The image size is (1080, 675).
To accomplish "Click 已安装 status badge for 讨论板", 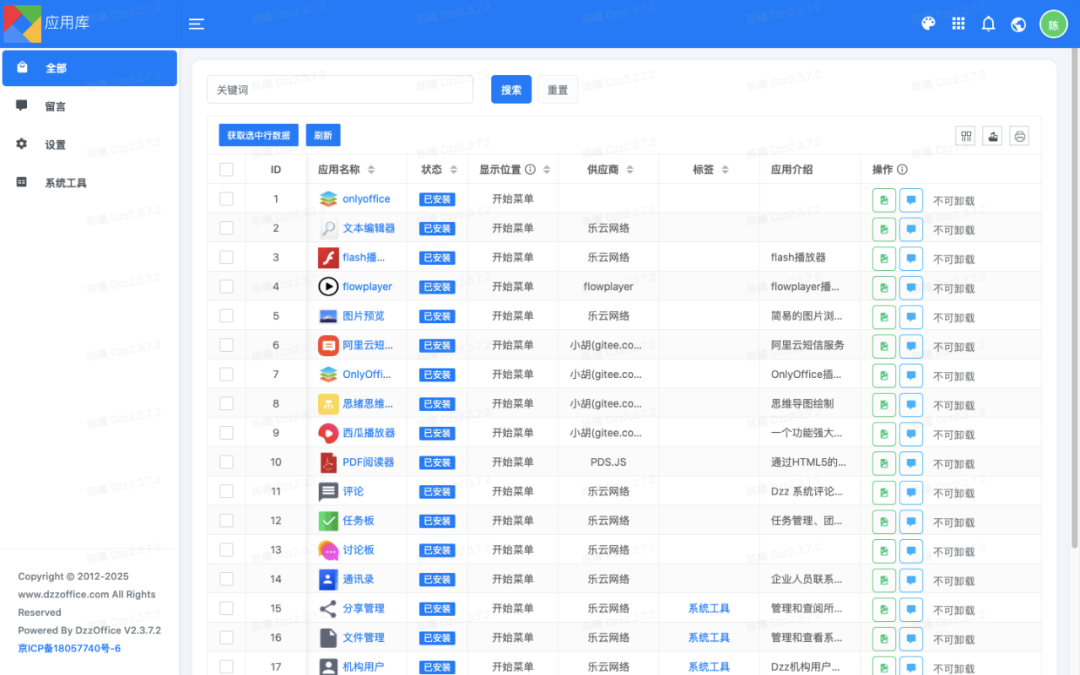I will (x=437, y=550).
